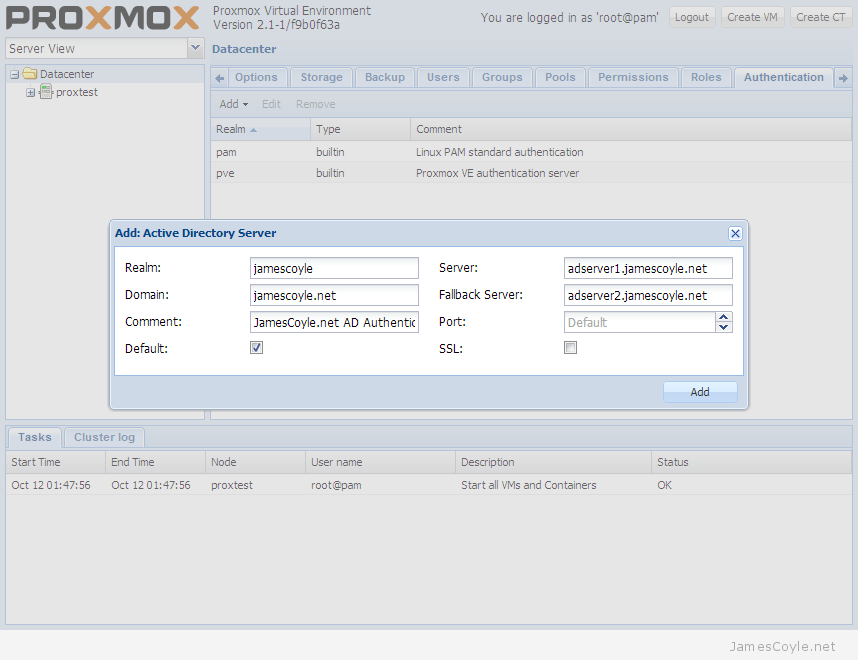The width and height of the screenshot is (858, 660).
Task: Open the Add dropdown menu
Action: (x=234, y=104)
